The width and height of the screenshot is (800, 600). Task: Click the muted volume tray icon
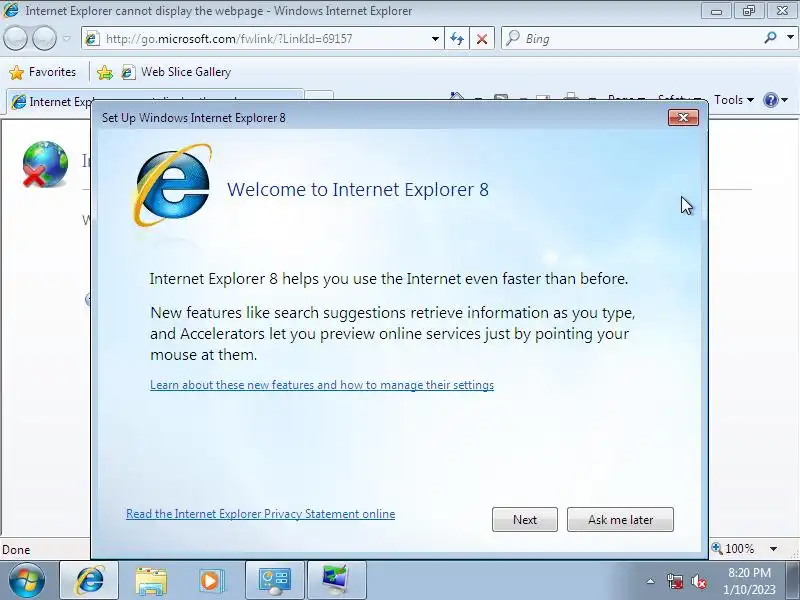698,581
